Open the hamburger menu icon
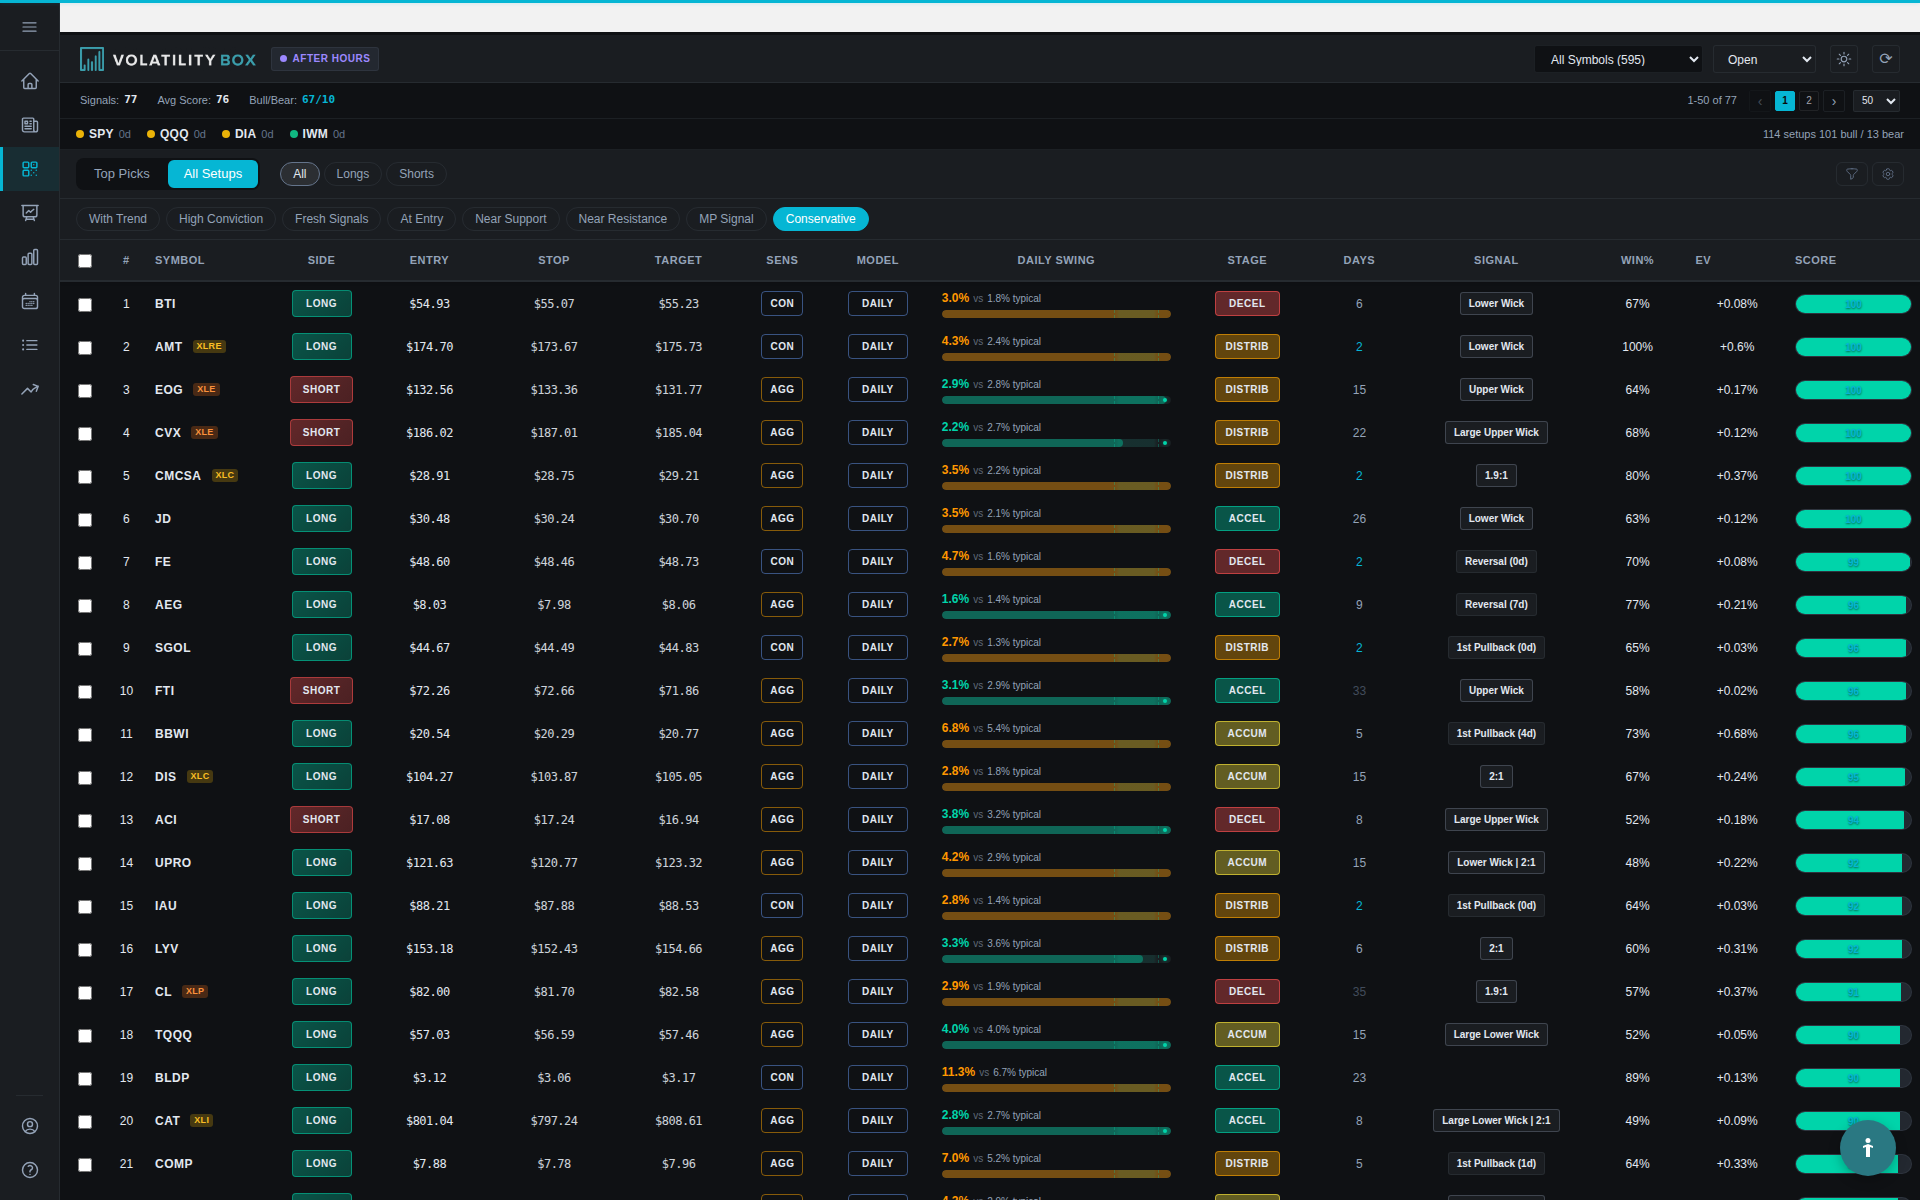Image resolution: width=1920 pixels, height=1200 pixels. [x=30, y=27]
